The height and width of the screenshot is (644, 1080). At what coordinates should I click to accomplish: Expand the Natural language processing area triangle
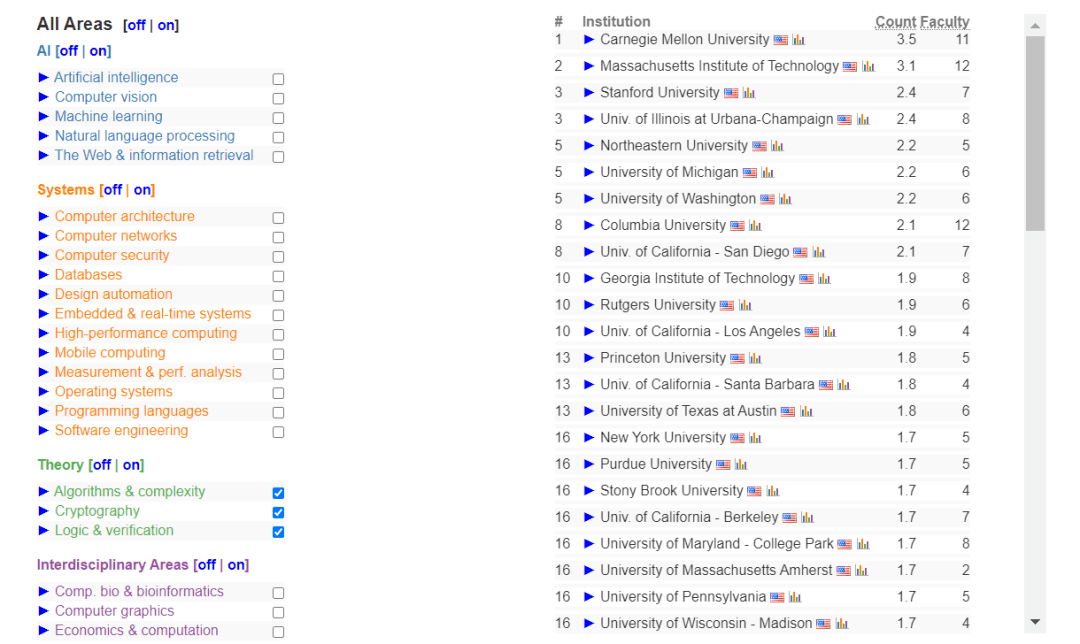[43, 136]
